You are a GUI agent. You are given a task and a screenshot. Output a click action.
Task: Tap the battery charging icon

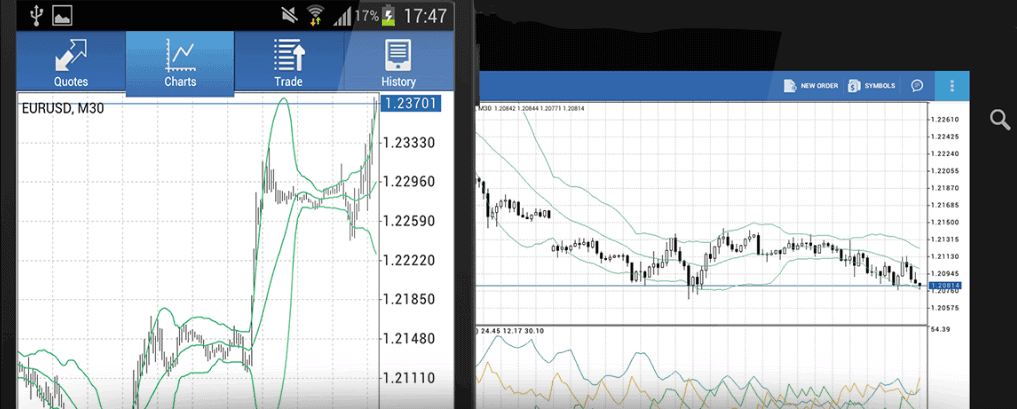[389, 16]
